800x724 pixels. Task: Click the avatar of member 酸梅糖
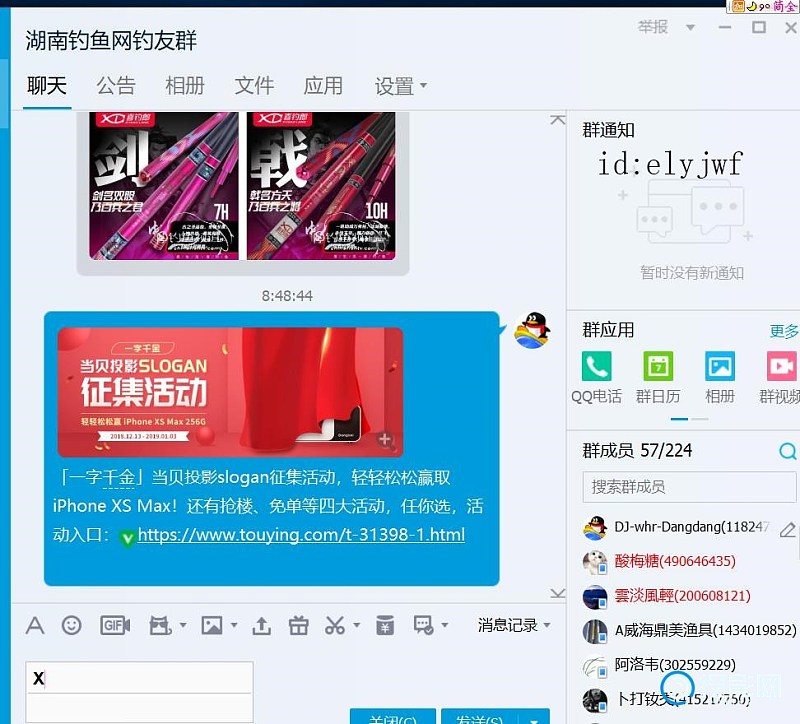point(595,562)
